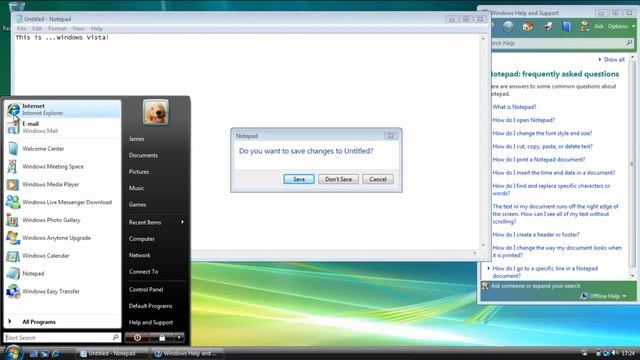Open Pictures from Start menu
The height and width of the screenshot is (360, 640).
139,171
